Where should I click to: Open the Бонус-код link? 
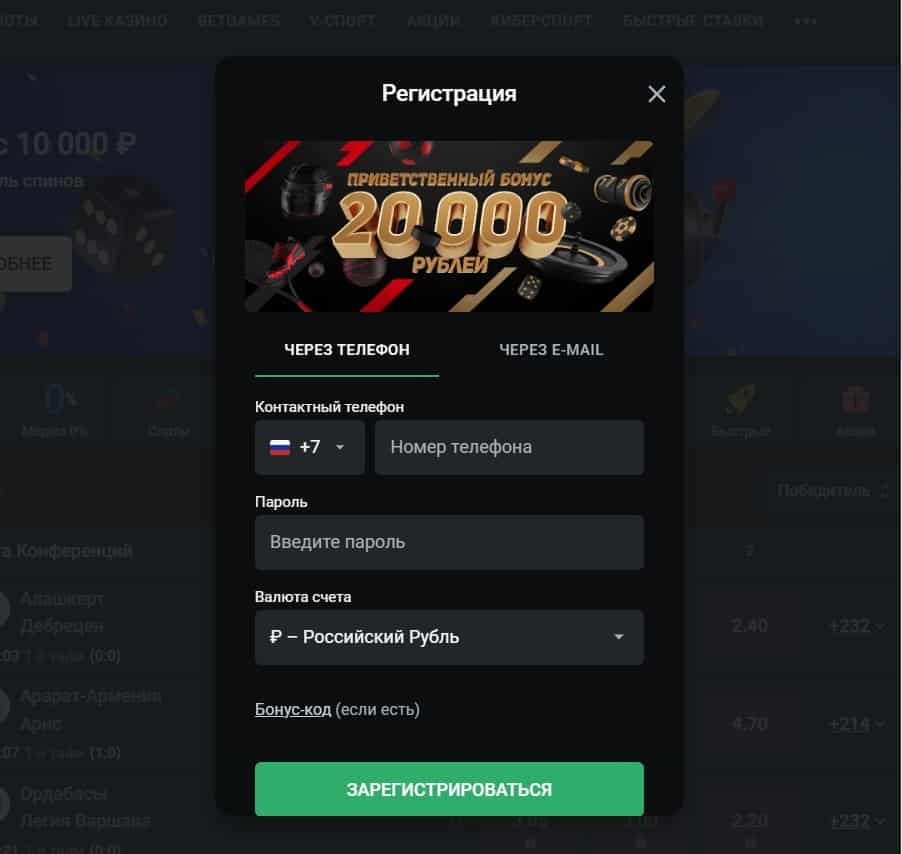coord(293,709)
